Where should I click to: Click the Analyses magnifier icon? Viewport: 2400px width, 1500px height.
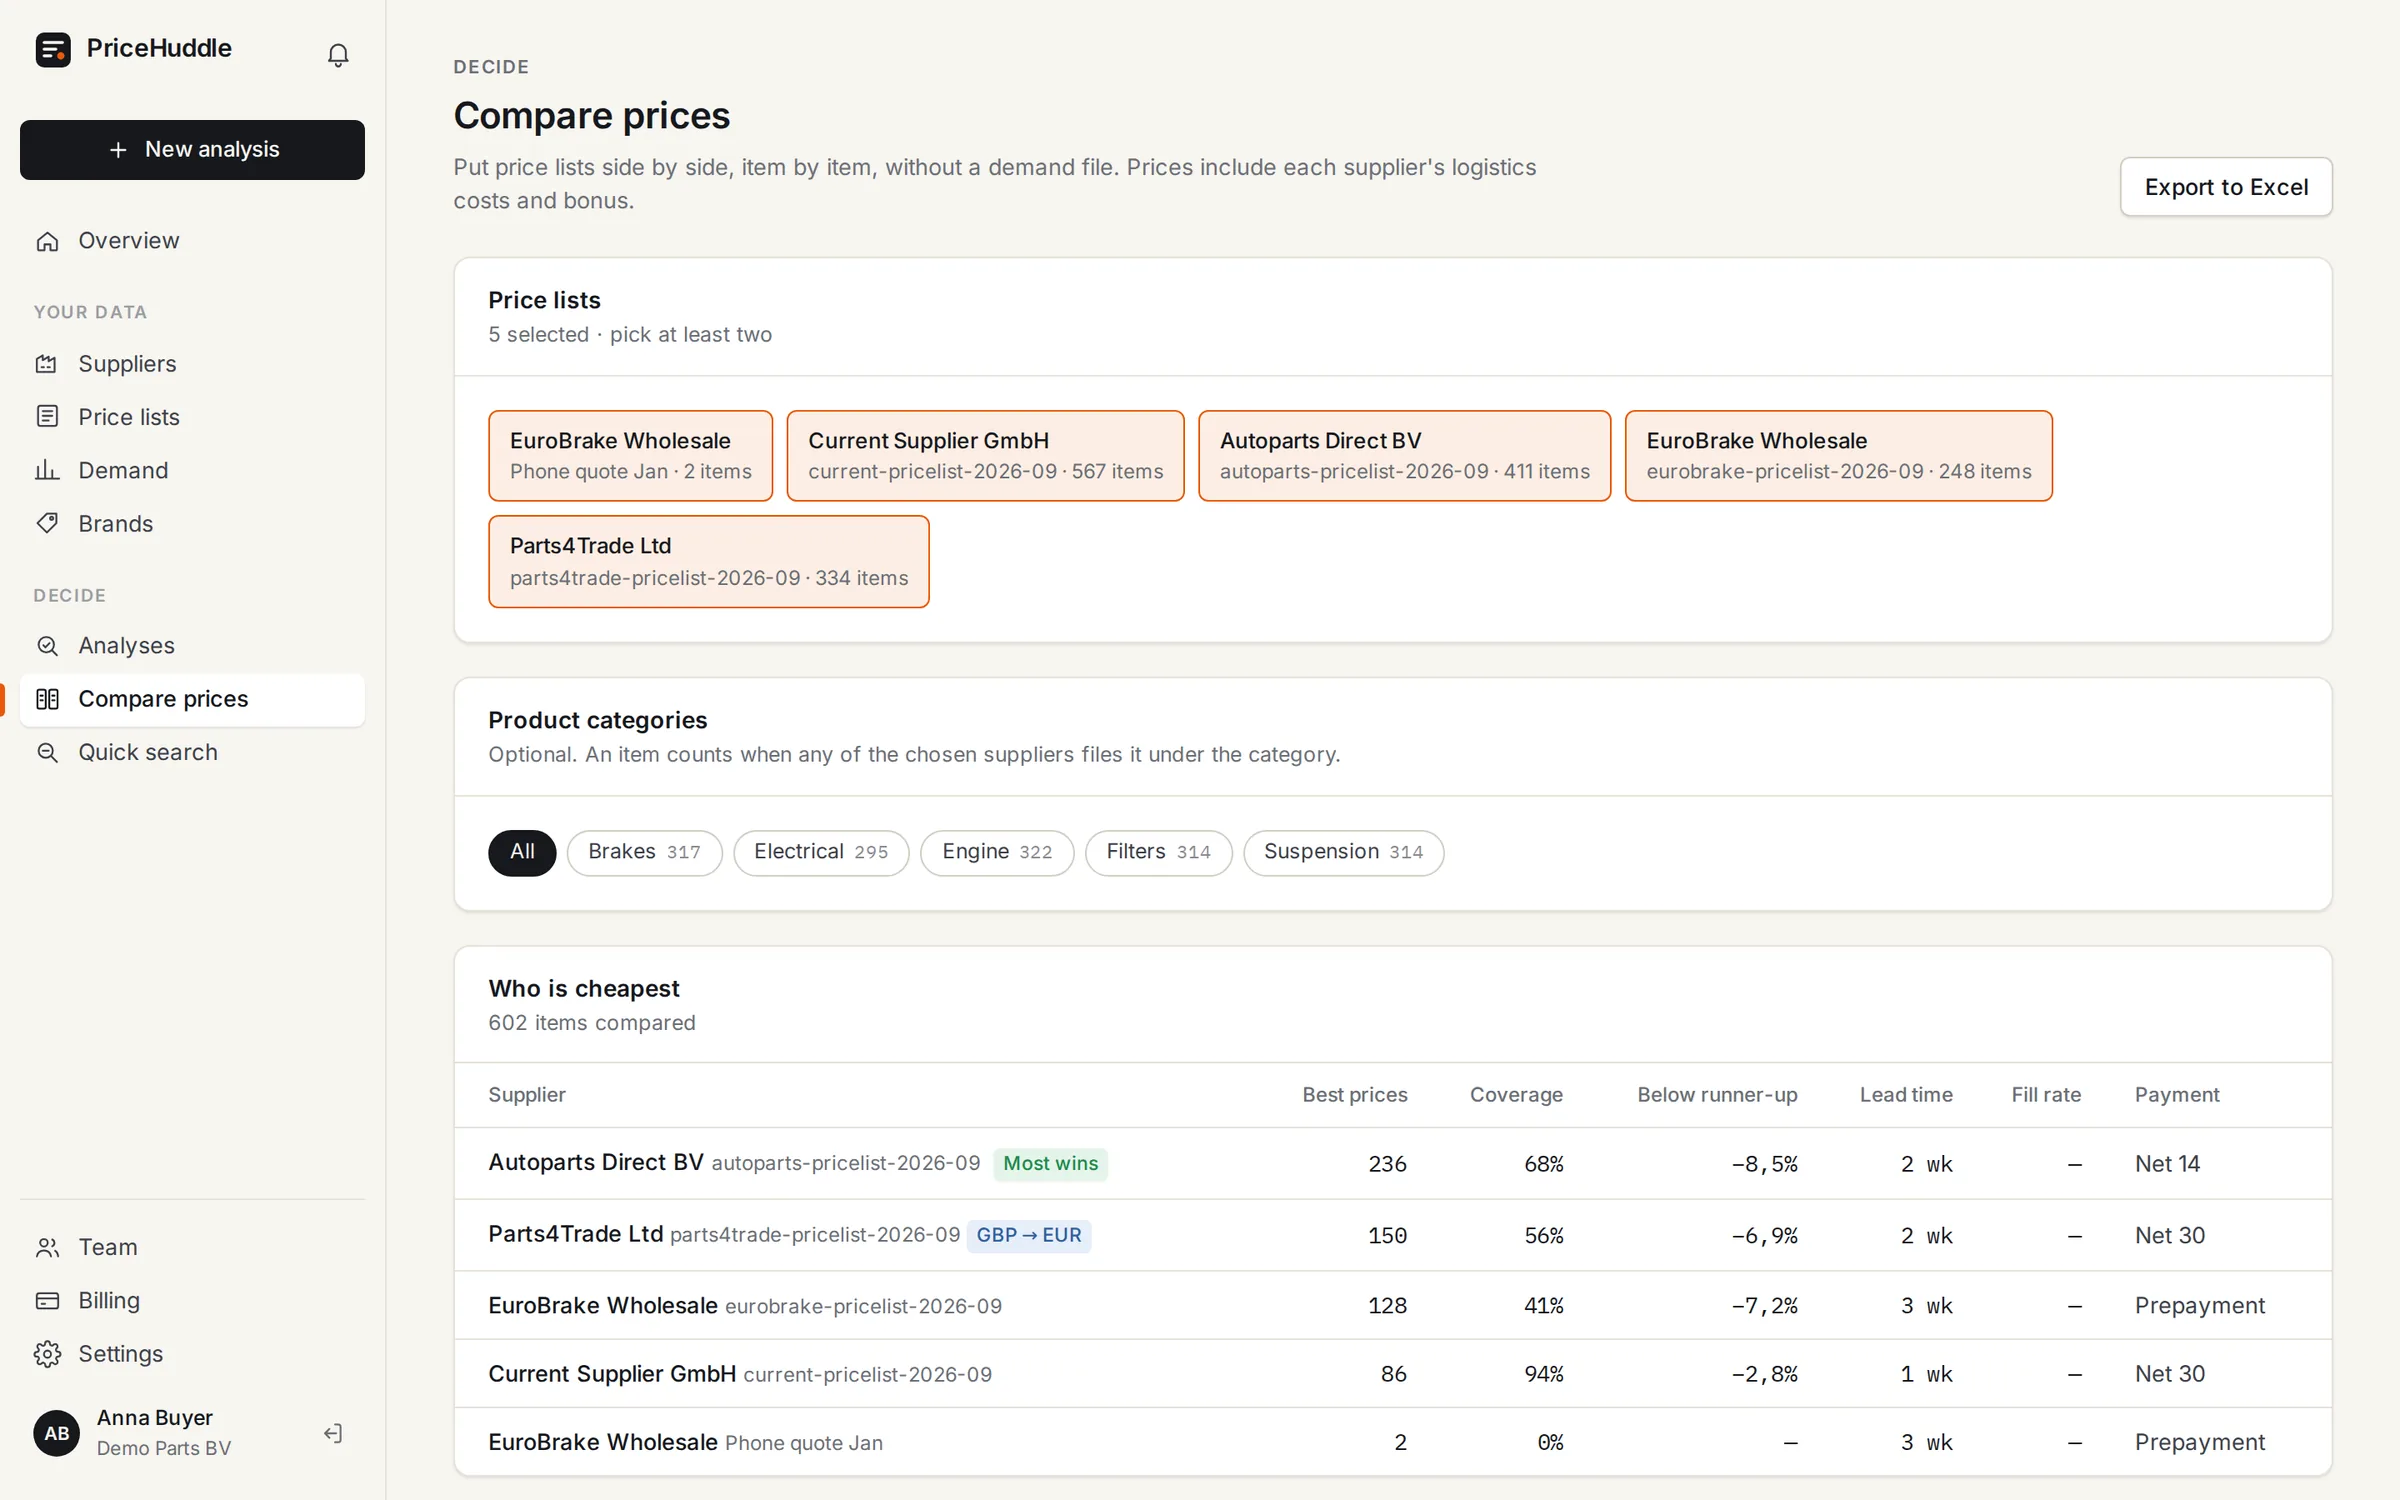pyautogui.click(x=47, y=646)
